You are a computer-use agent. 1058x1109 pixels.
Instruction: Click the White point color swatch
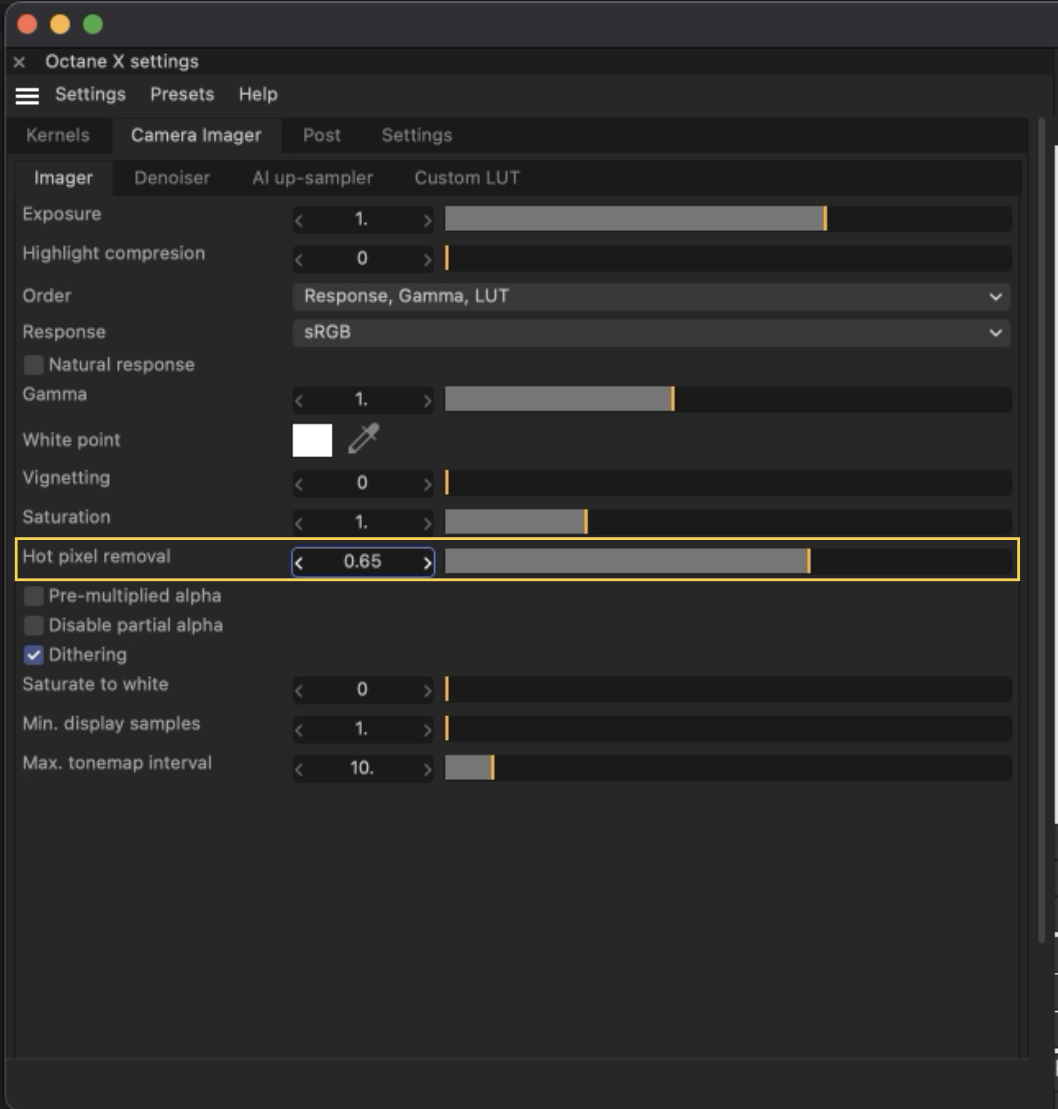click(312, 440)
